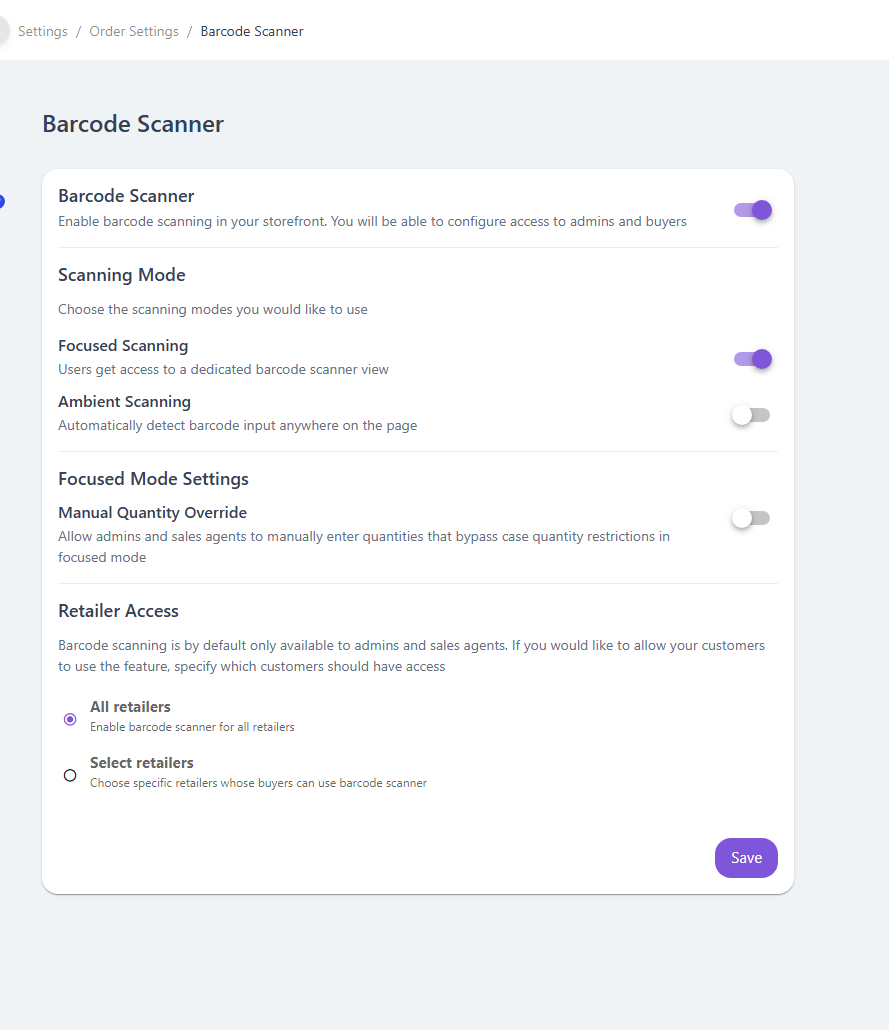Choose the Select retailers radio button
The image size is (889, 1030).
coord(70,775)
